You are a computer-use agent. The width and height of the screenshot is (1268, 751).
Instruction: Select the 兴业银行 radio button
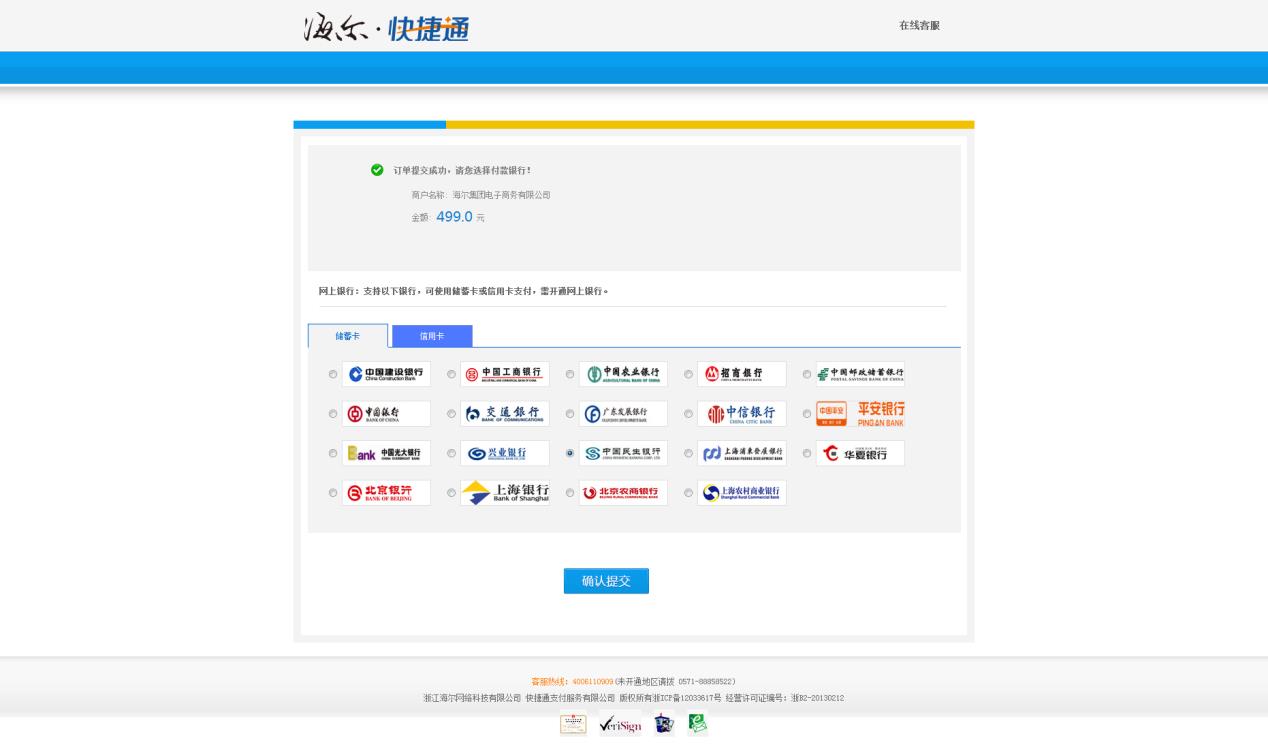(452, 454)
